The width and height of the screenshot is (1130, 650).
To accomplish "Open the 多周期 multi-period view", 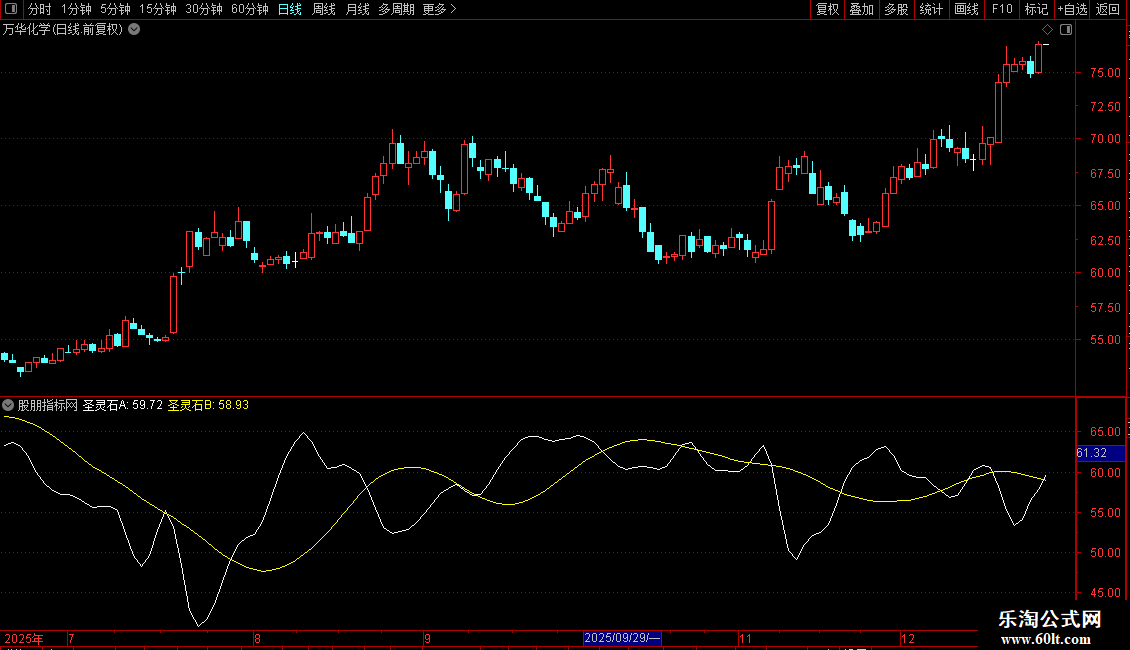I will [396, 9].
